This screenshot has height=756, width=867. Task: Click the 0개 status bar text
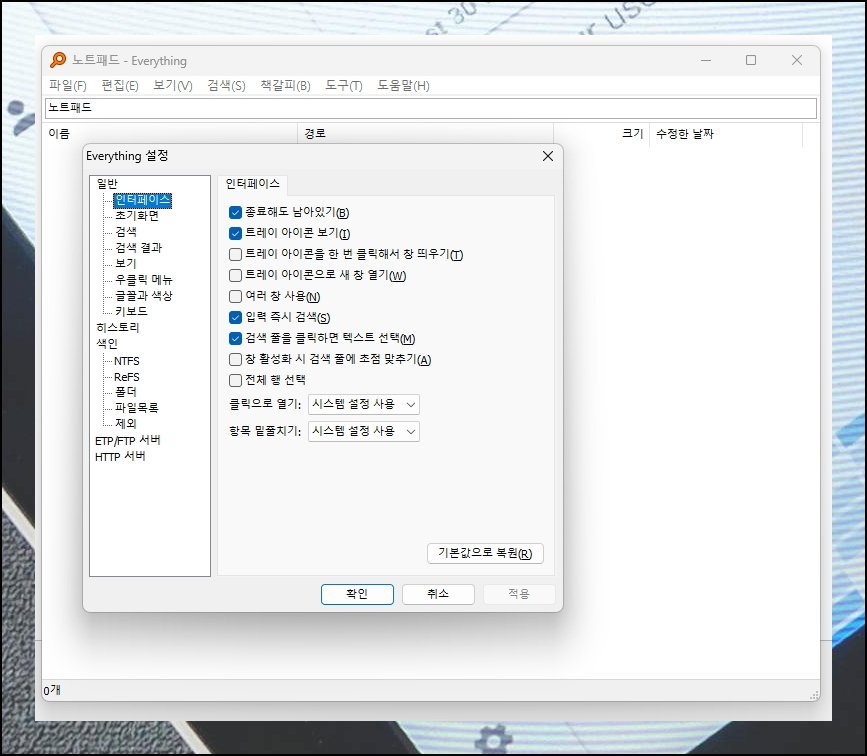click(x=52, y=690)
